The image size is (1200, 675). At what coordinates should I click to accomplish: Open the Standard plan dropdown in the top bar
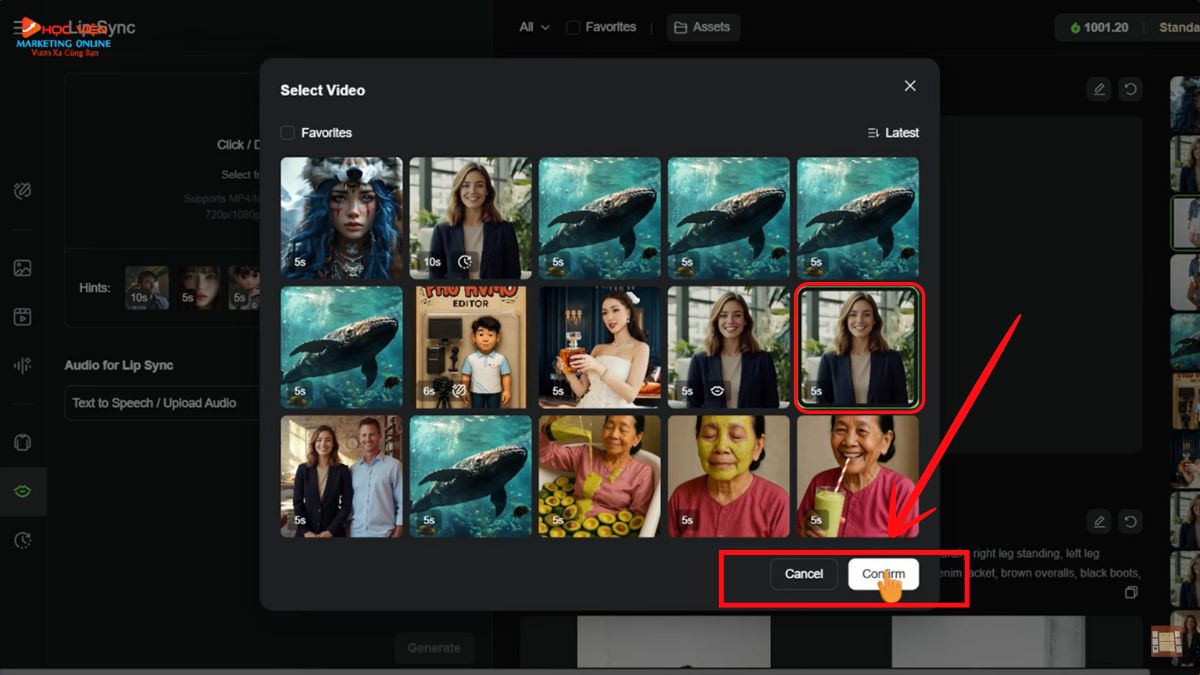pos(1178,28)
